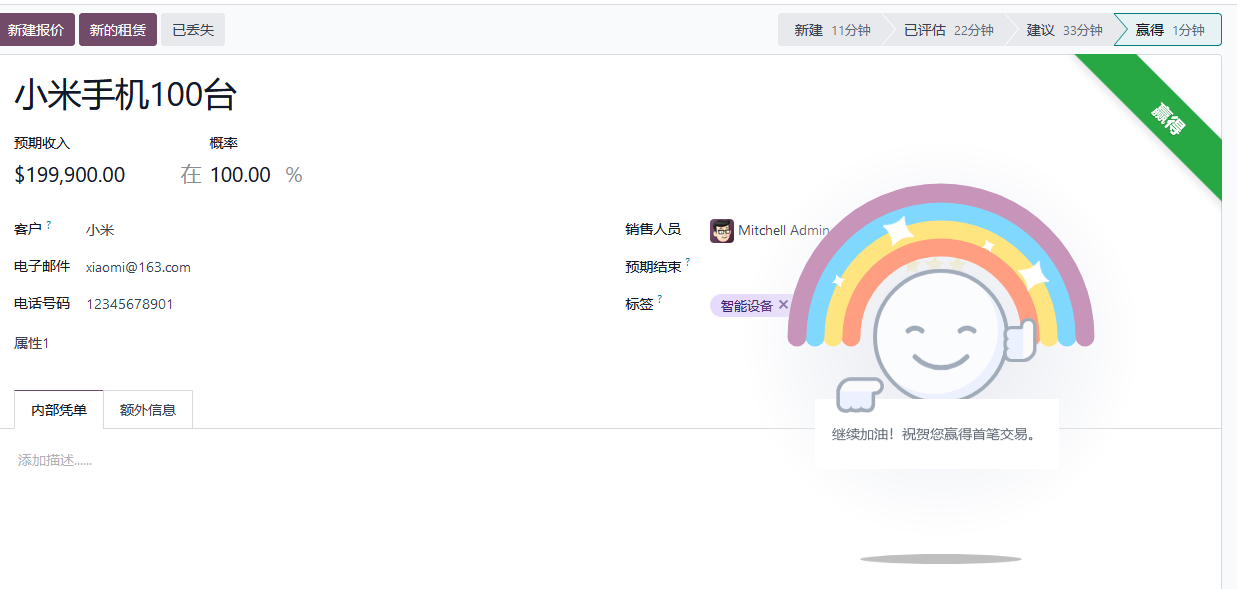The height and width of the screenshot is (589, 1237).
Task: Switch to the 内部凭单 tab
Action: point(59,410)
